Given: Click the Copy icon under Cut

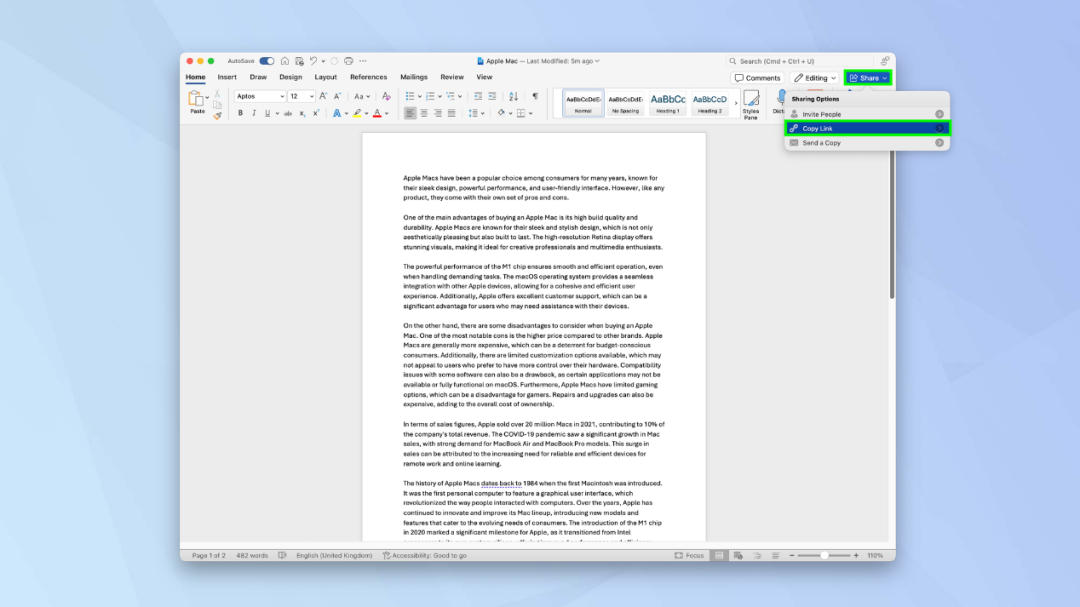Looking at the screenshot, I should pos(217,105).
